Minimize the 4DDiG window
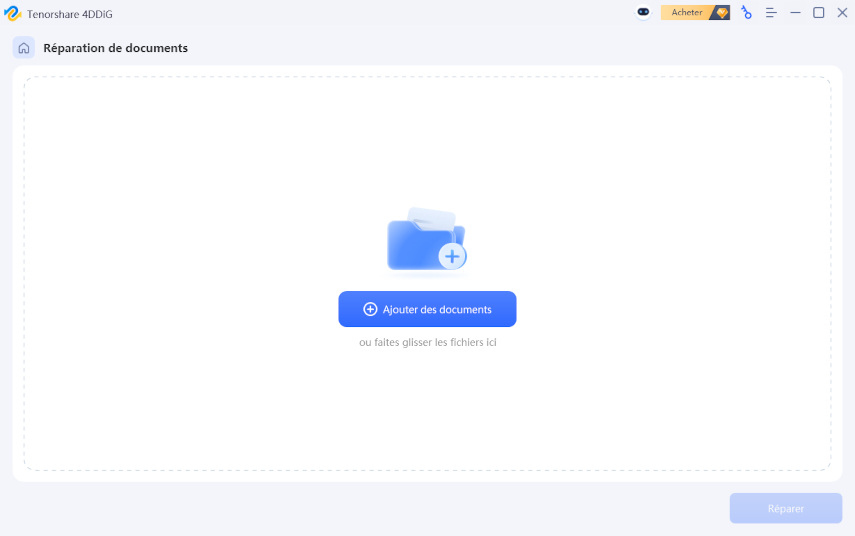 pyautogui.click(x=795, y=13)
